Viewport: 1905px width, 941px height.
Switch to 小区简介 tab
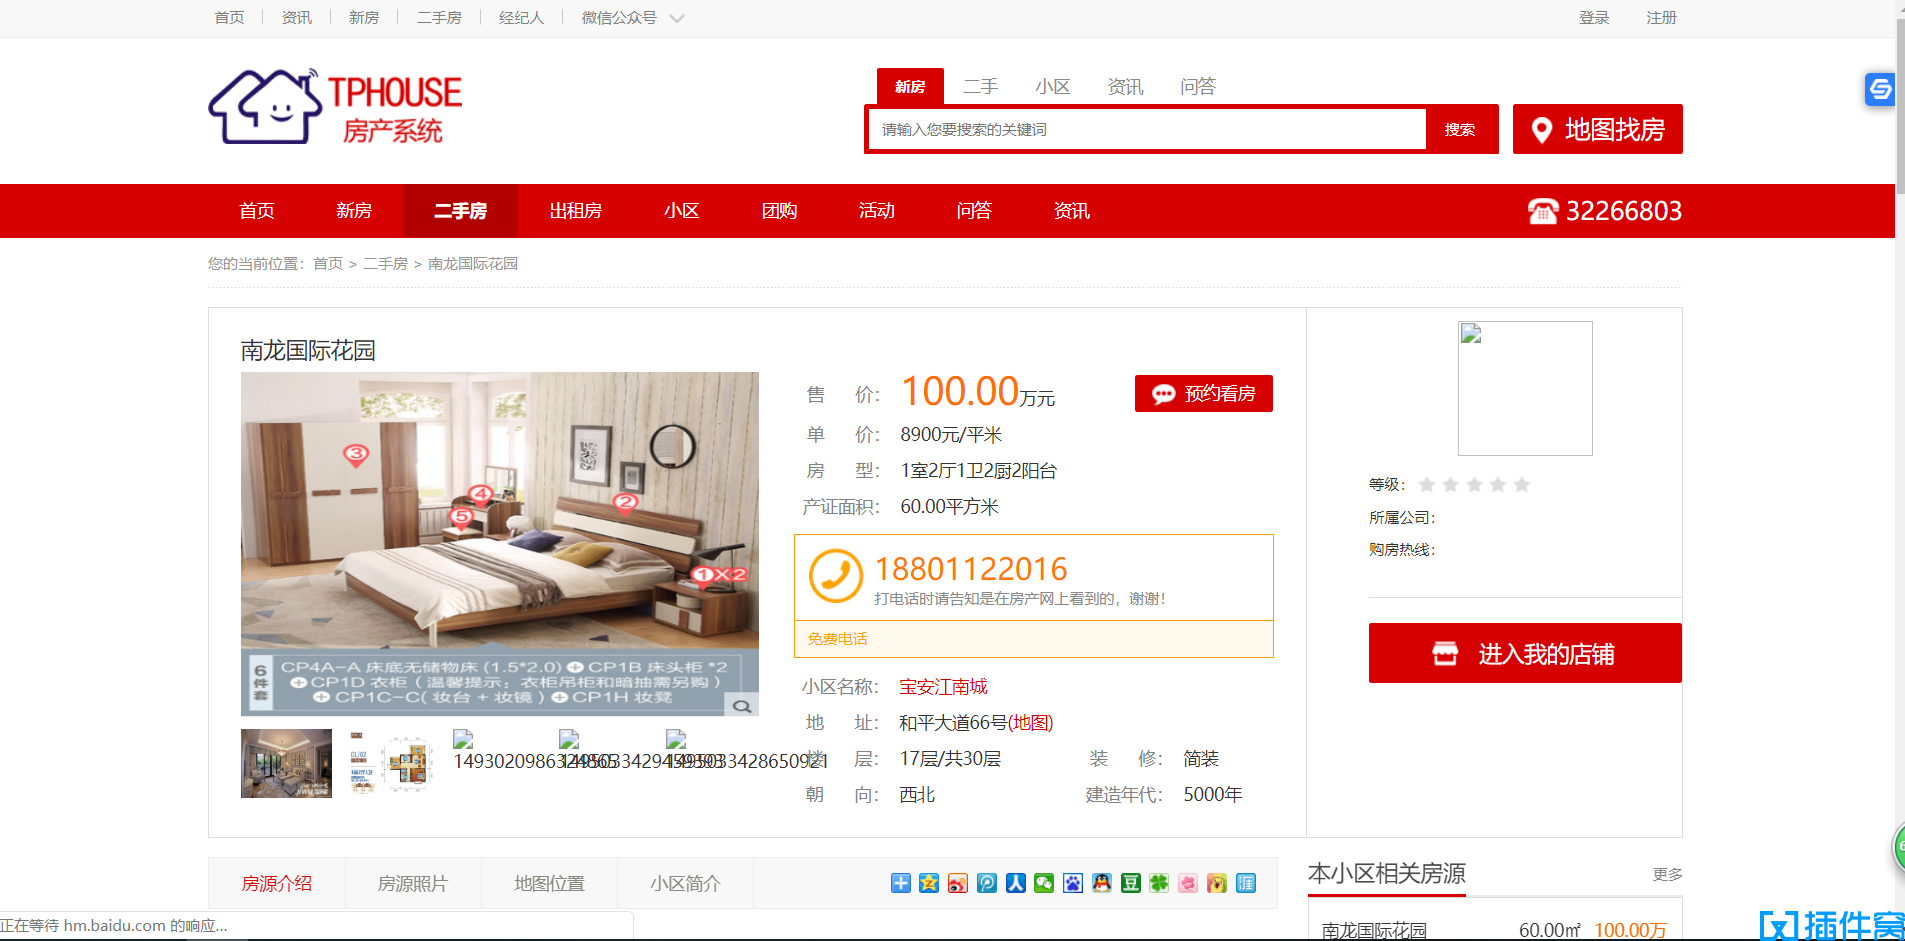point(685,884)
